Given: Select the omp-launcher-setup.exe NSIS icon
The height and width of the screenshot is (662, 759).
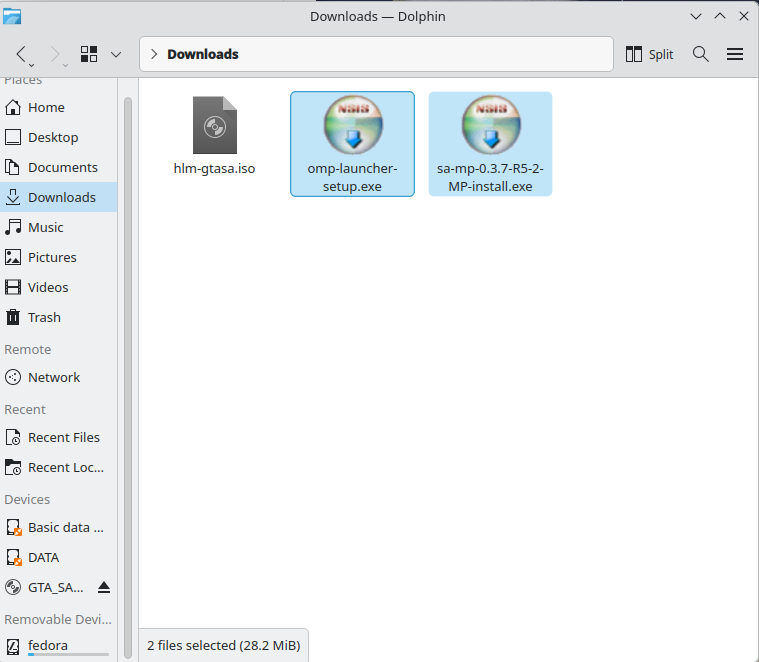Looking at the screenshot, I should pos(353,125).
